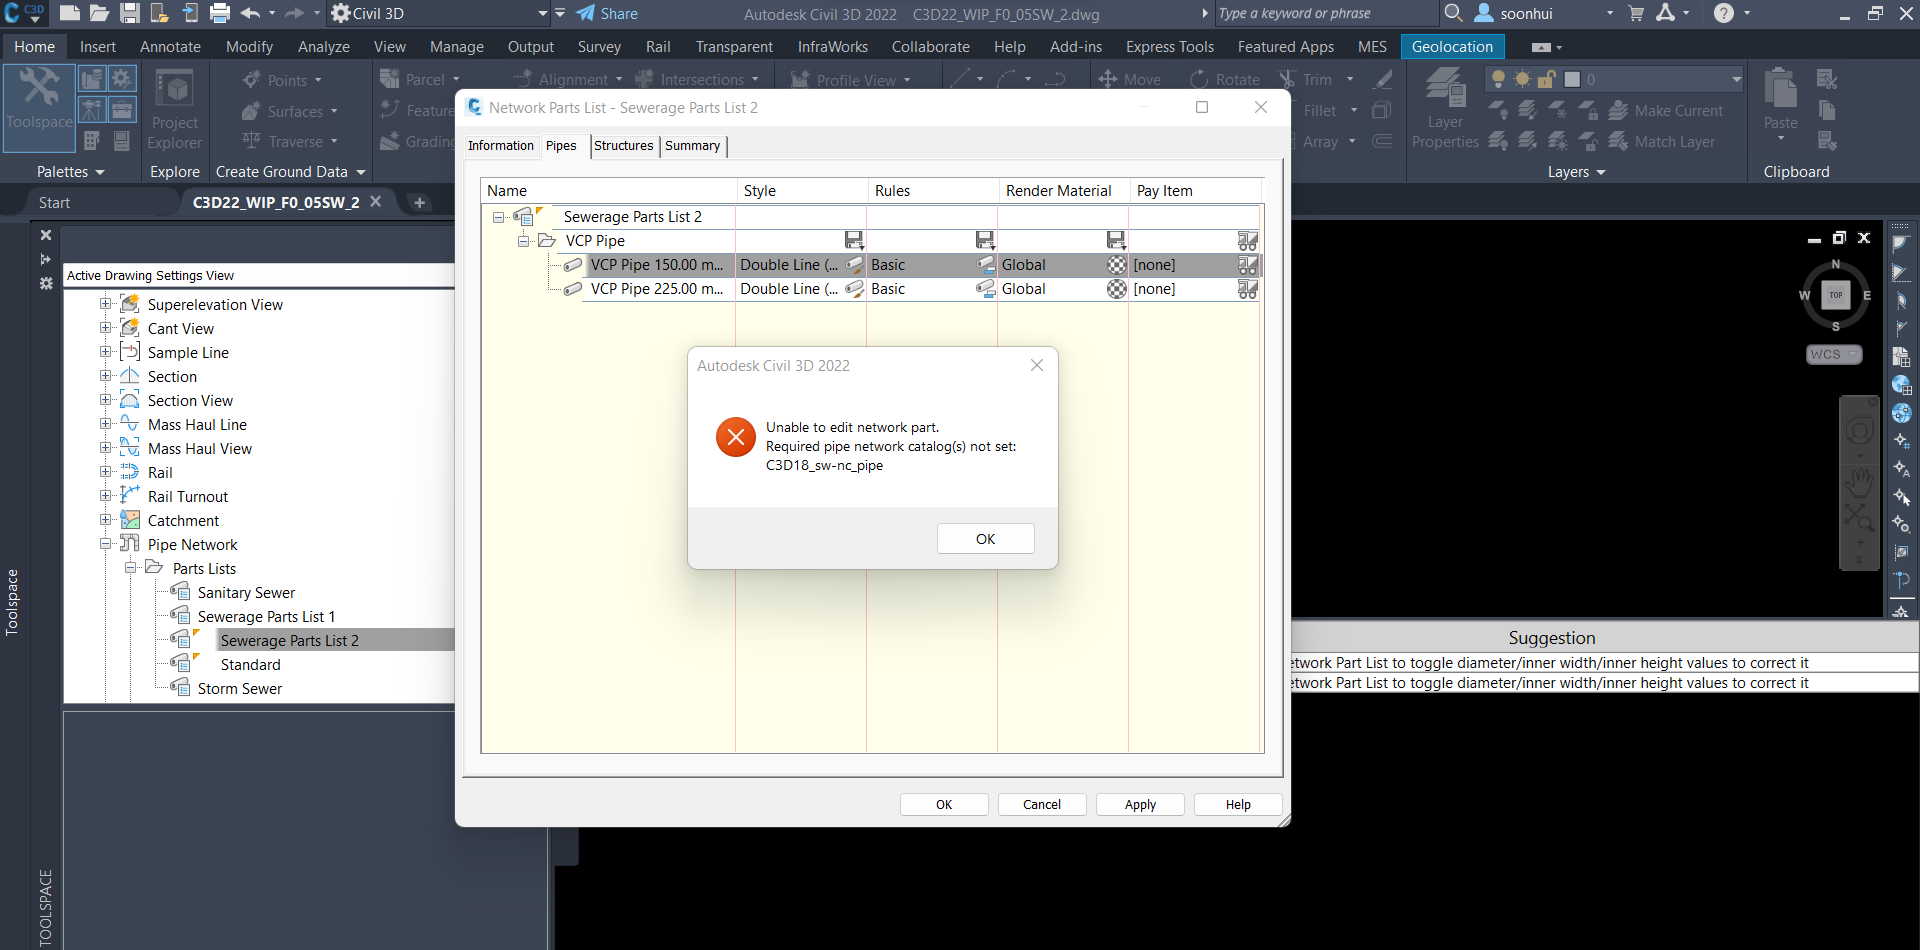Screen dimensions: 1920x950
Task: Click the New drawing icon in quick access toolbar
Action: [69, 13]
